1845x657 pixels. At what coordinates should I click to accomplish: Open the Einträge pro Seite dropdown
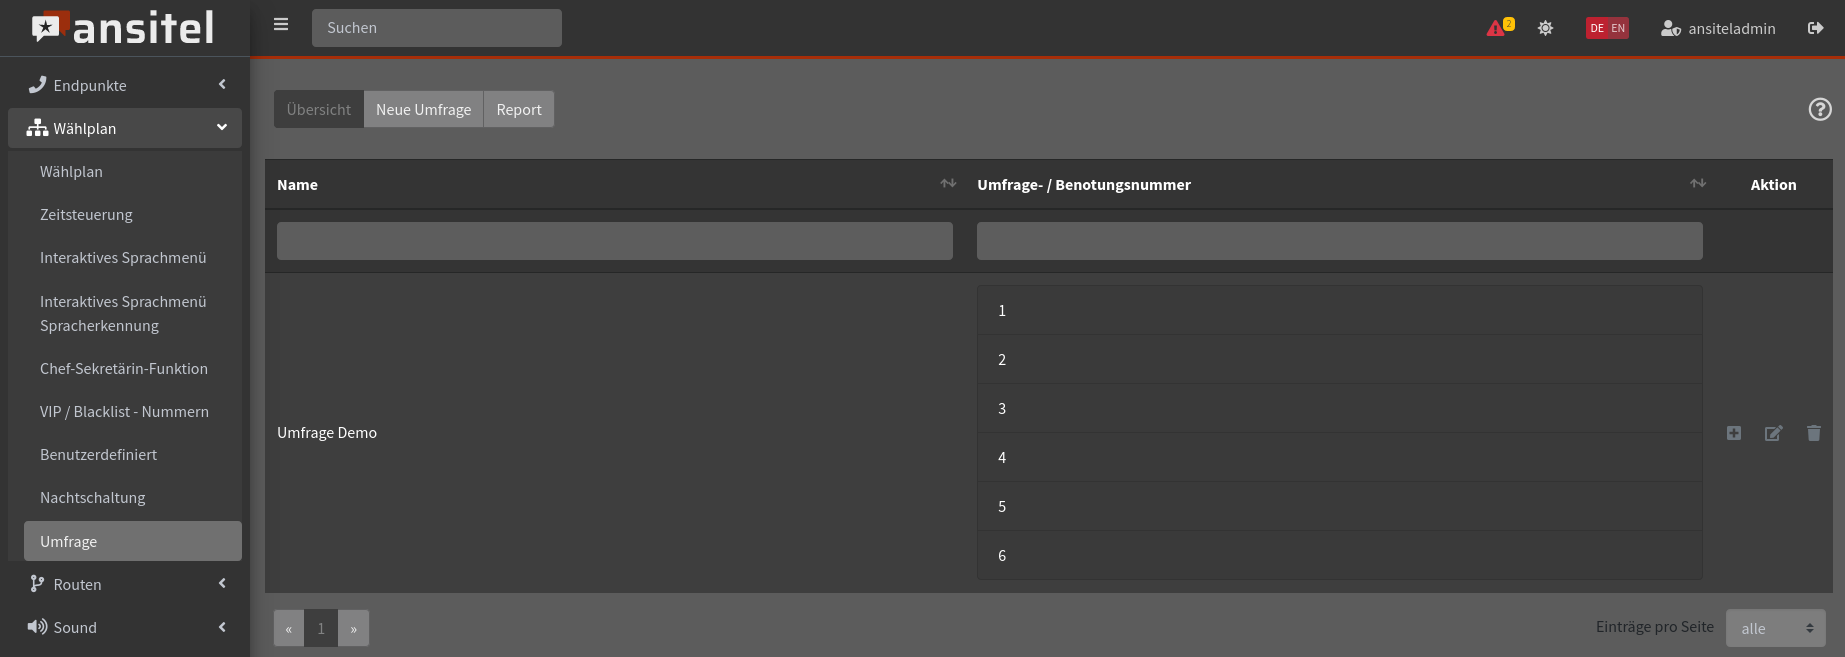1775,628
